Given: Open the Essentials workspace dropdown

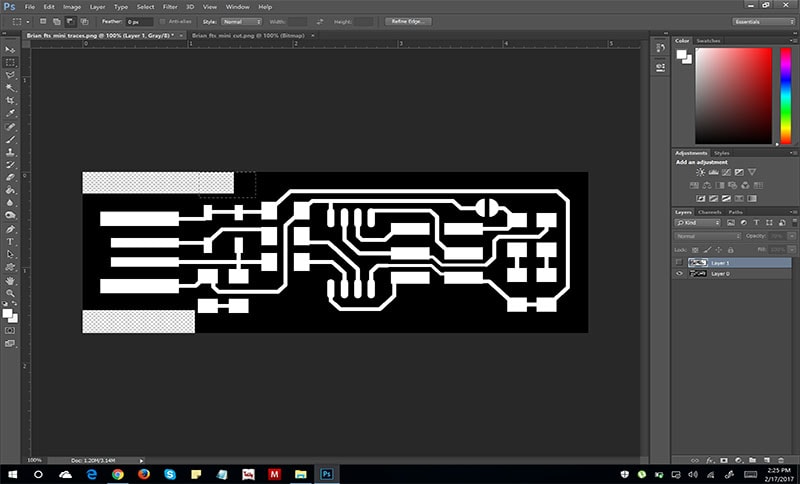Looking at the screenshot, I should click(x=763, y=21).
